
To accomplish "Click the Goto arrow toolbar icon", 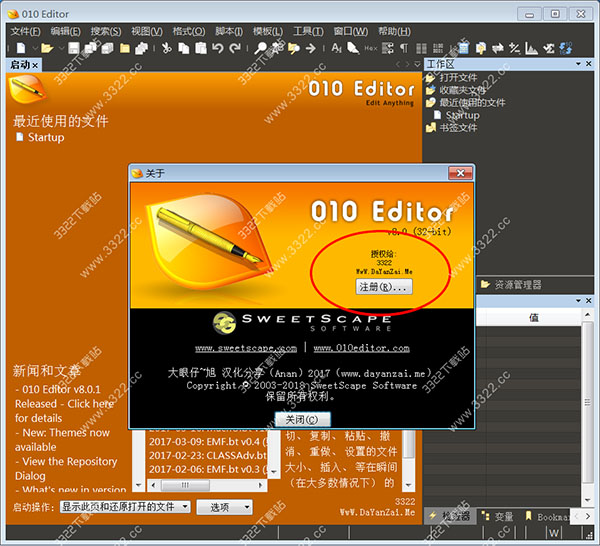I will (x=311, y=48).
